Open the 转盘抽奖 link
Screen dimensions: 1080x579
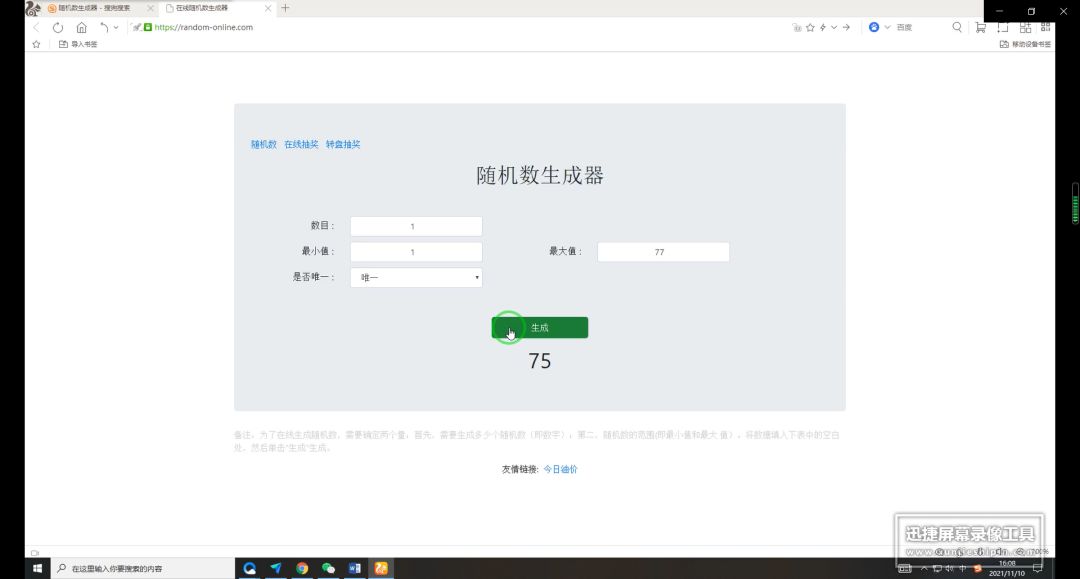click(343, 145)
